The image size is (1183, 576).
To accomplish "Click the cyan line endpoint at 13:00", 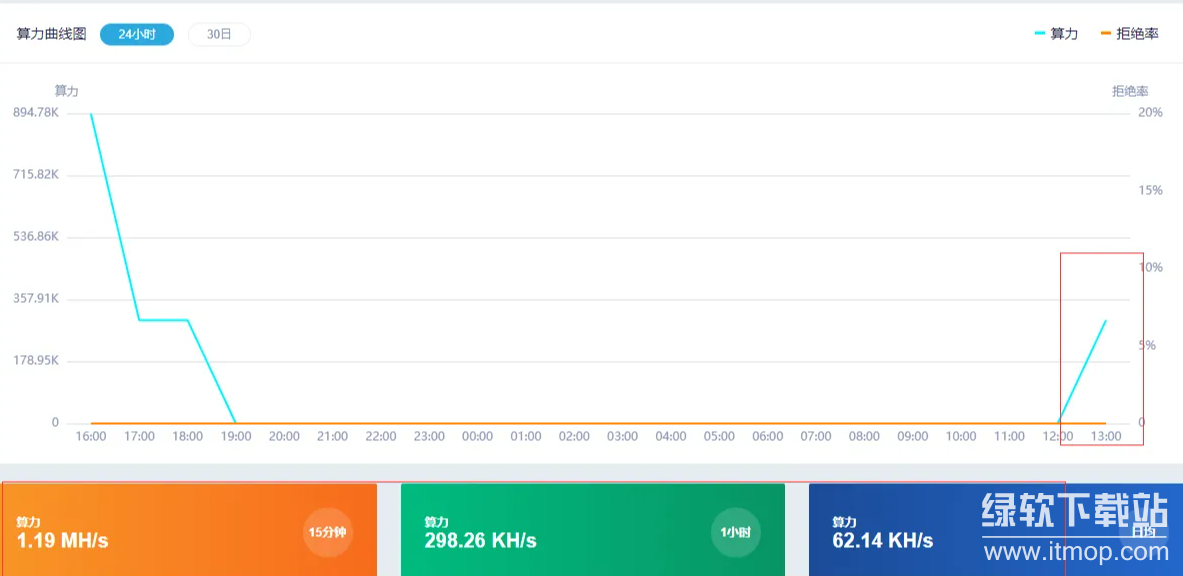I will coord(1106,321).
